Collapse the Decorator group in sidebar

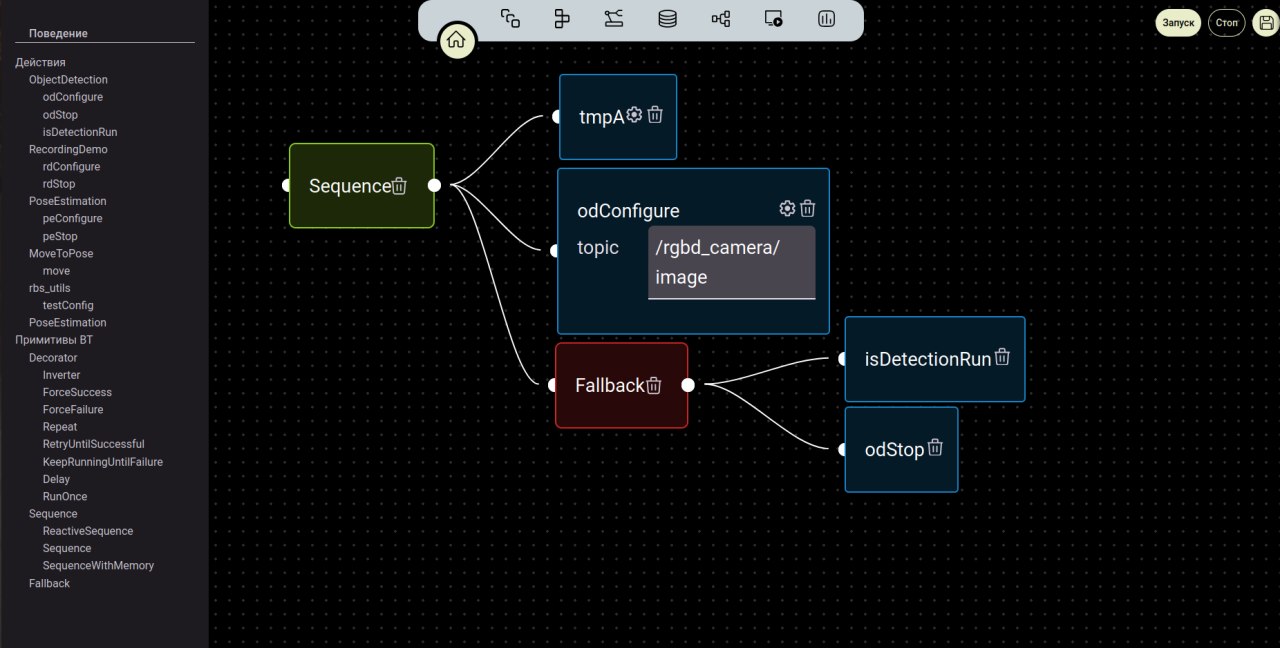[x=53, y=358]
